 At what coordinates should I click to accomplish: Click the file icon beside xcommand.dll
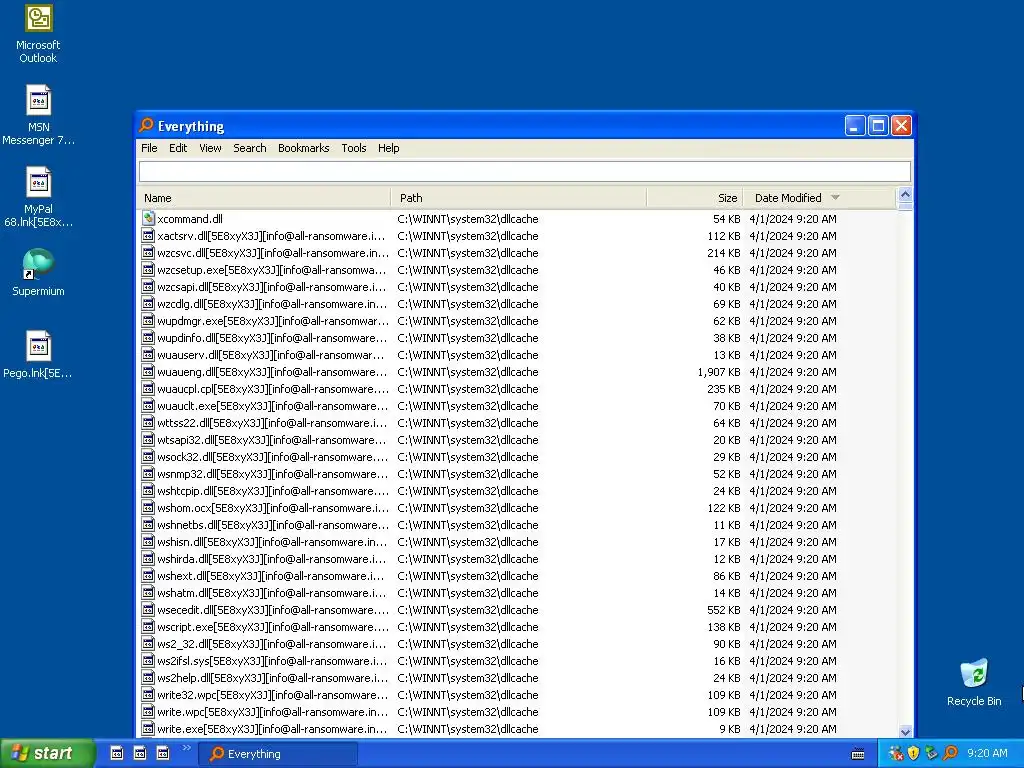click(148, 219)
